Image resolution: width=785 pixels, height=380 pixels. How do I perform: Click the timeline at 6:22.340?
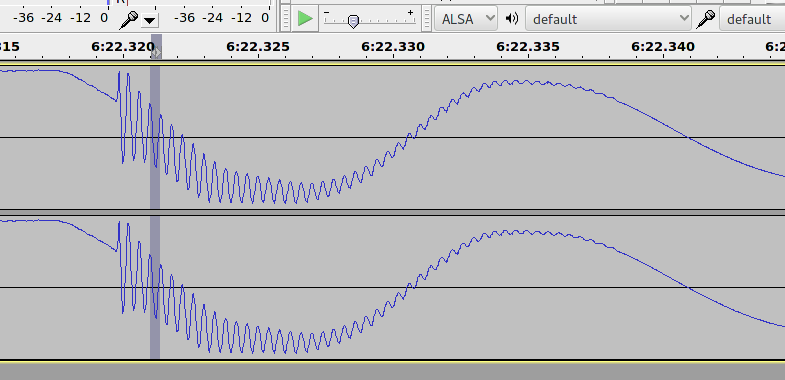663,47
